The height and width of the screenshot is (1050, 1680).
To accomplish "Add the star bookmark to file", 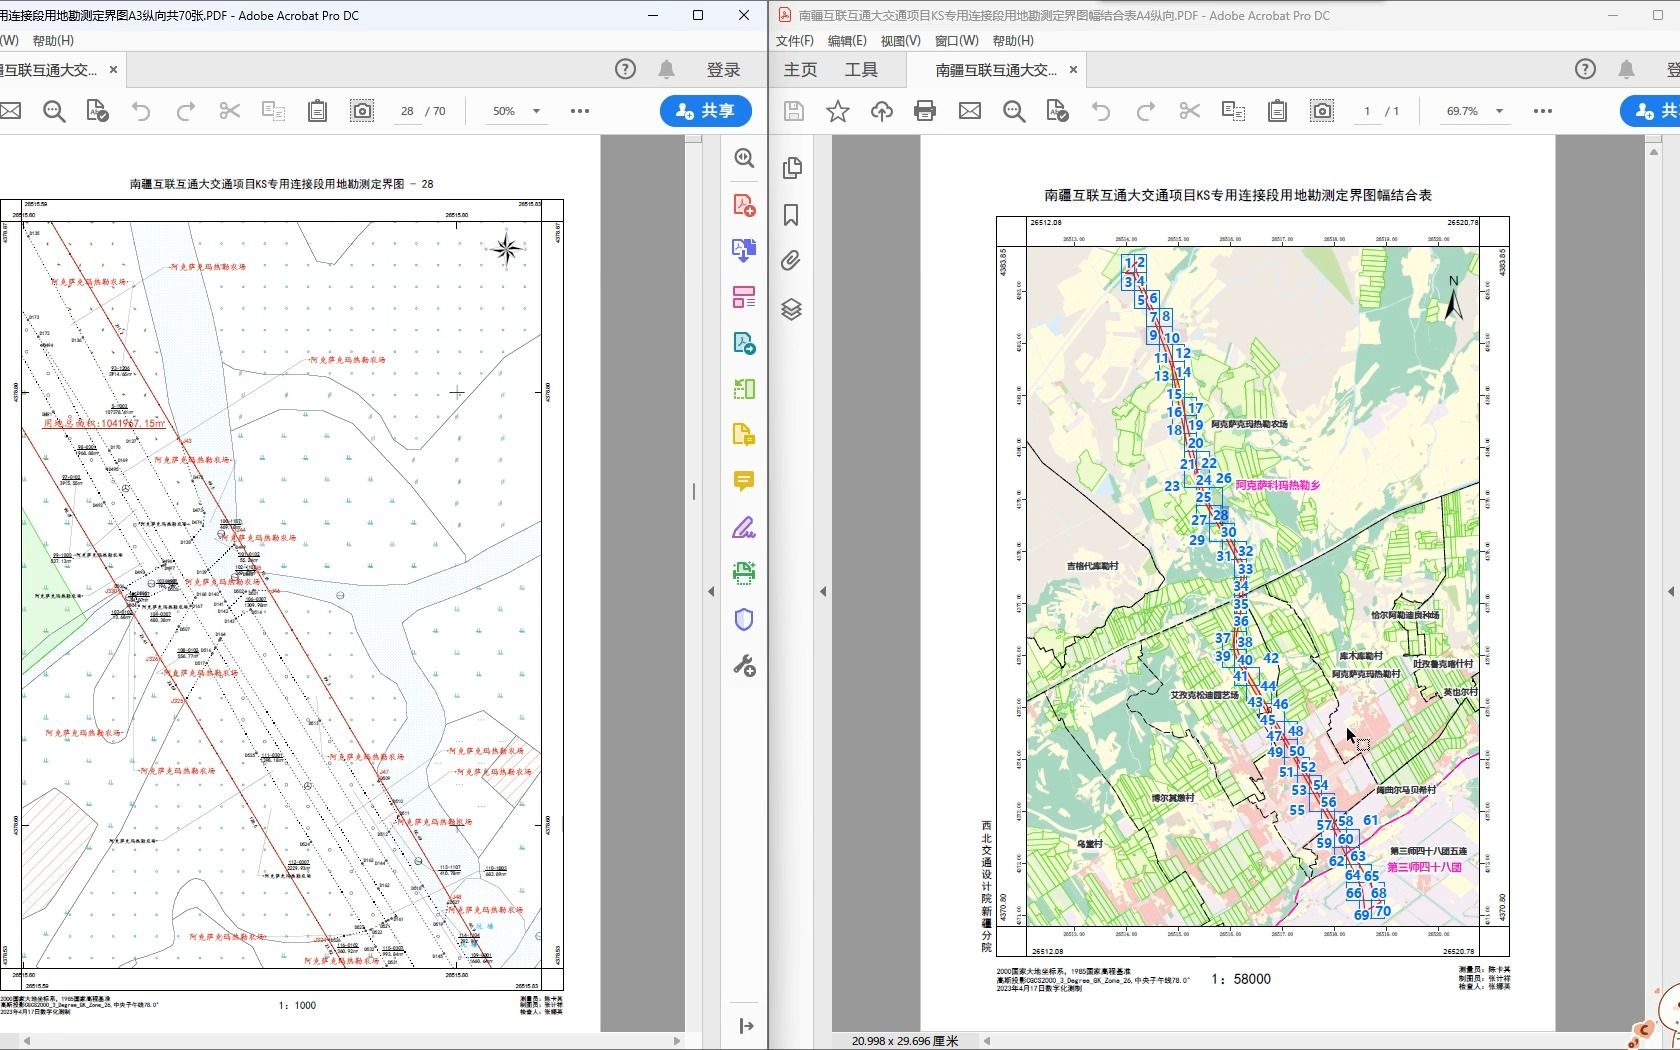I will [838, 111].
